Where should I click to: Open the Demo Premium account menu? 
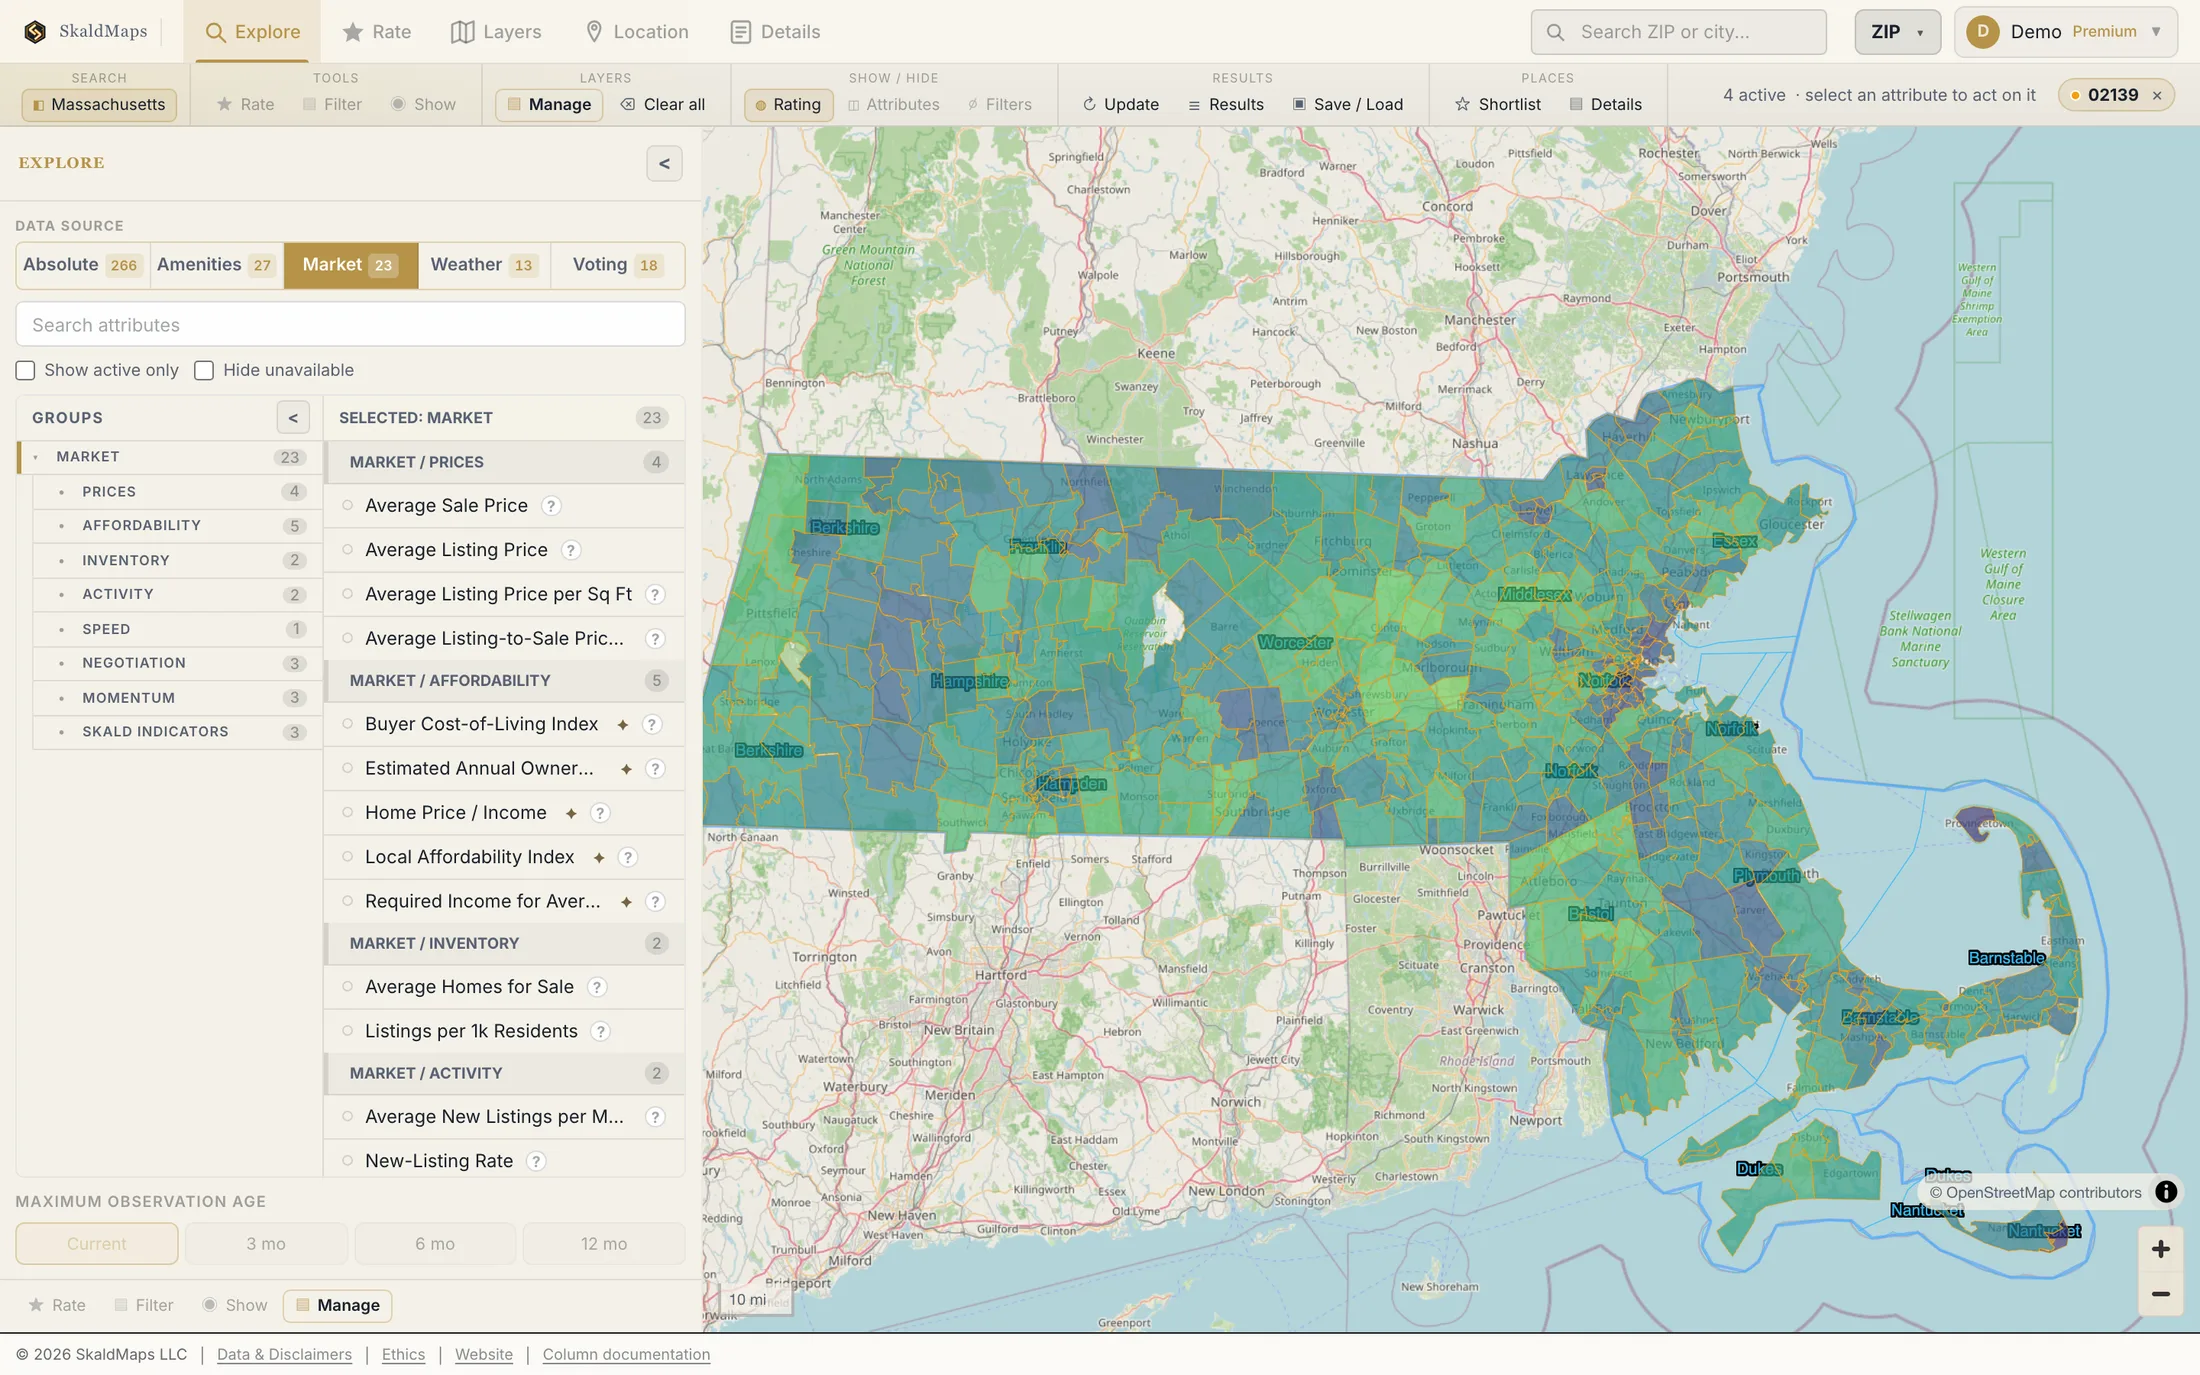(2065, 32)
